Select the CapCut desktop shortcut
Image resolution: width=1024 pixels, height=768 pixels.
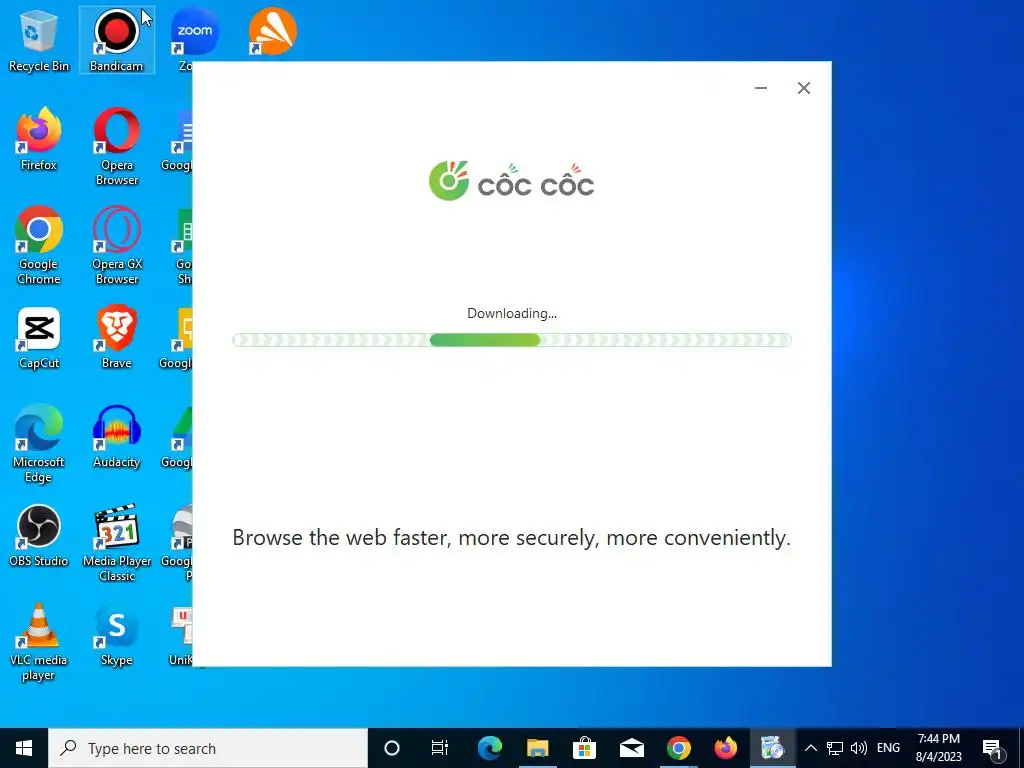point(39,337)
